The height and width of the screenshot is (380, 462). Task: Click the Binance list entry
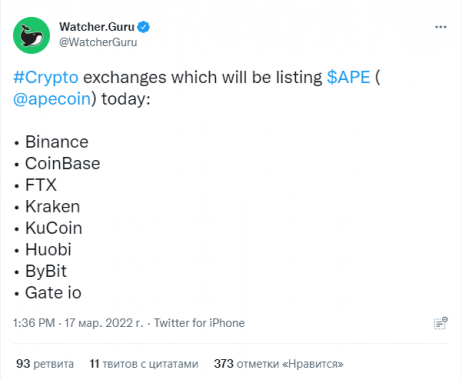click(x=57, y=142)
